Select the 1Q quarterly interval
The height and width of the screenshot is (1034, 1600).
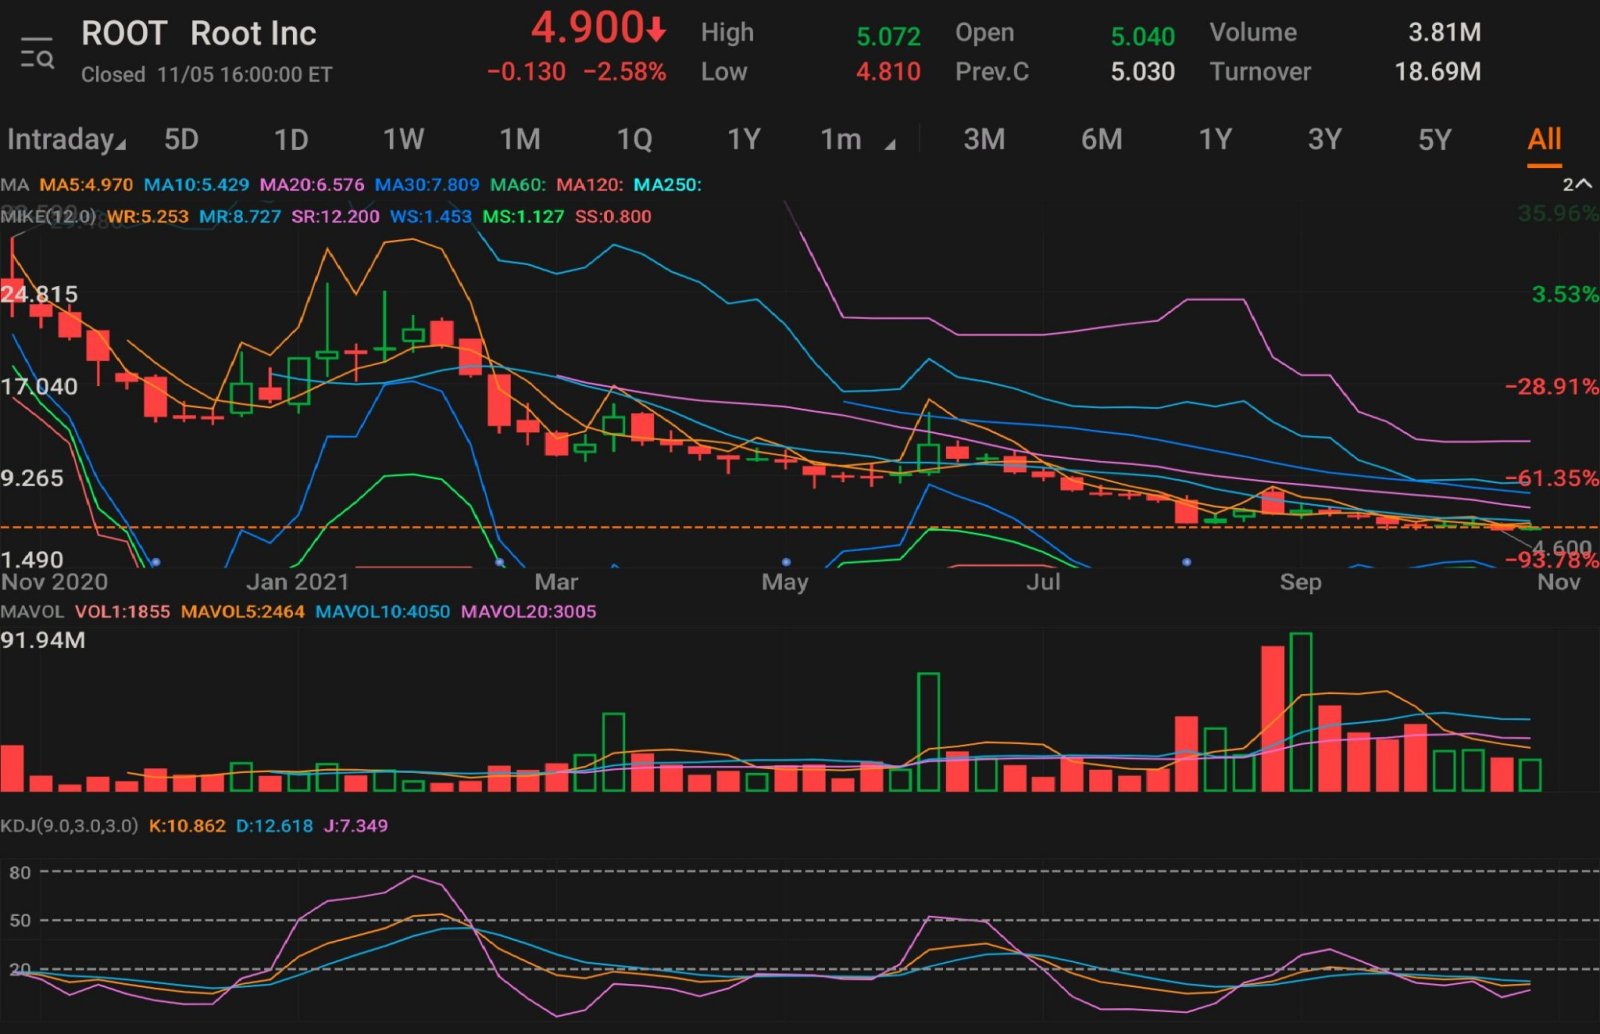pyautogui.click(x=634, y=139)
